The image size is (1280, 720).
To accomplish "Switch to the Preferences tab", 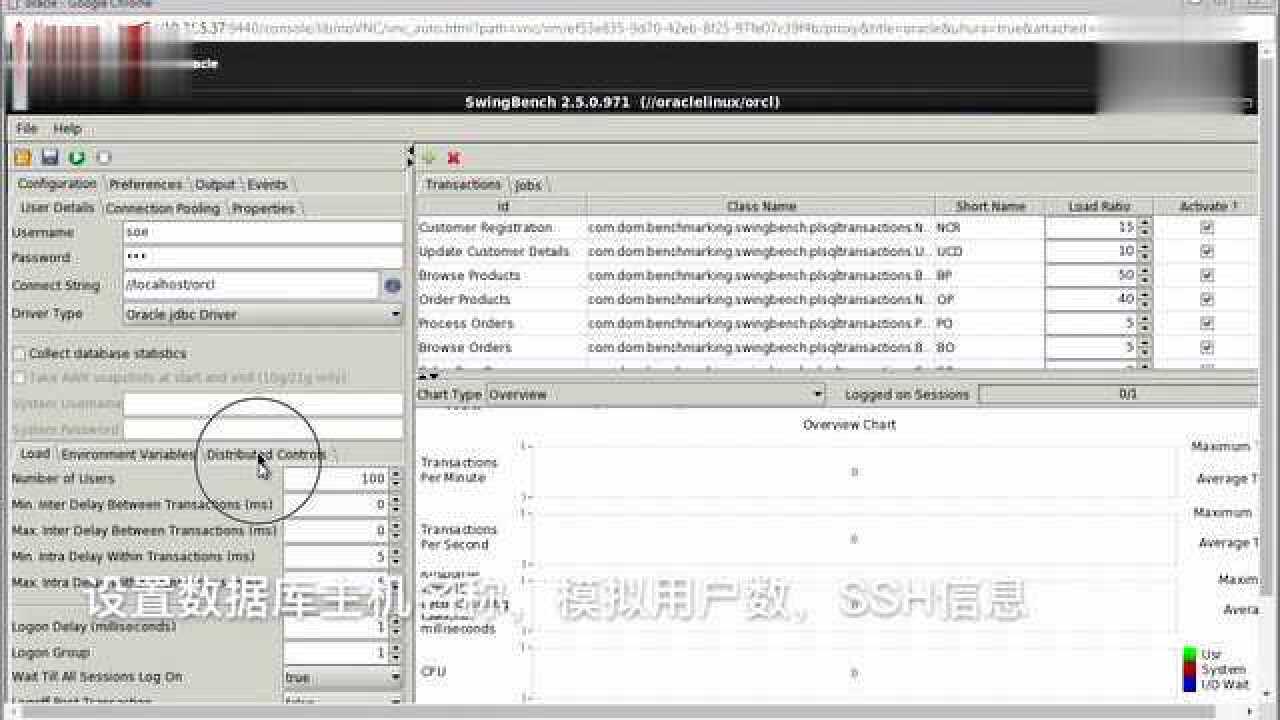I will click(x=146, y=185).
